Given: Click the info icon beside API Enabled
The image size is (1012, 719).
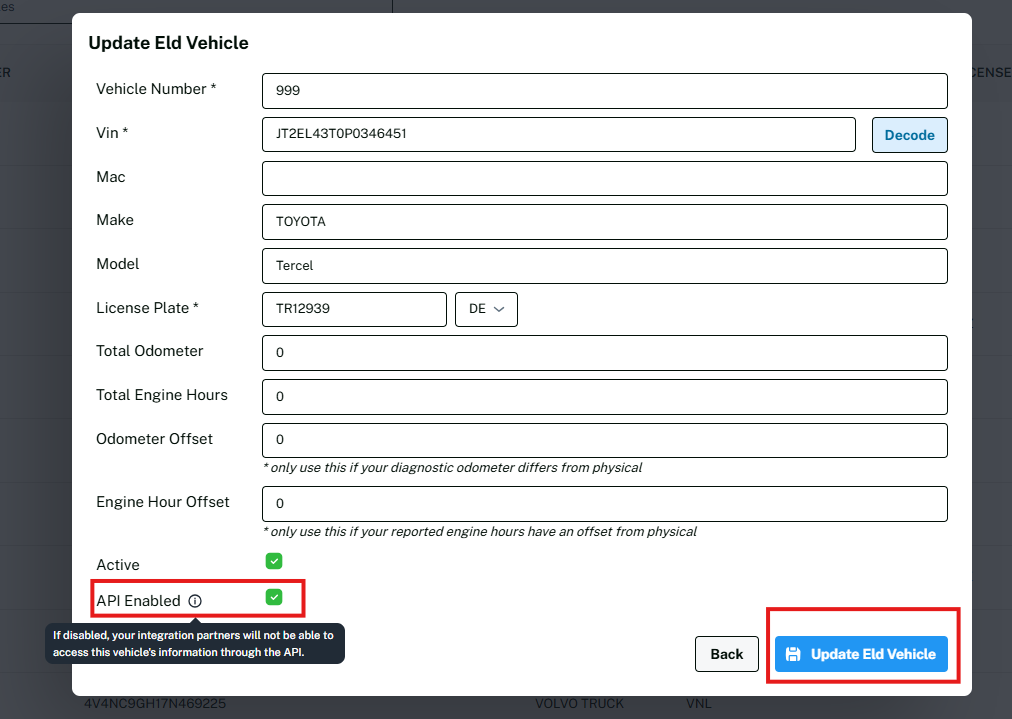Looking at the screenshot, I should click(195, 601).
